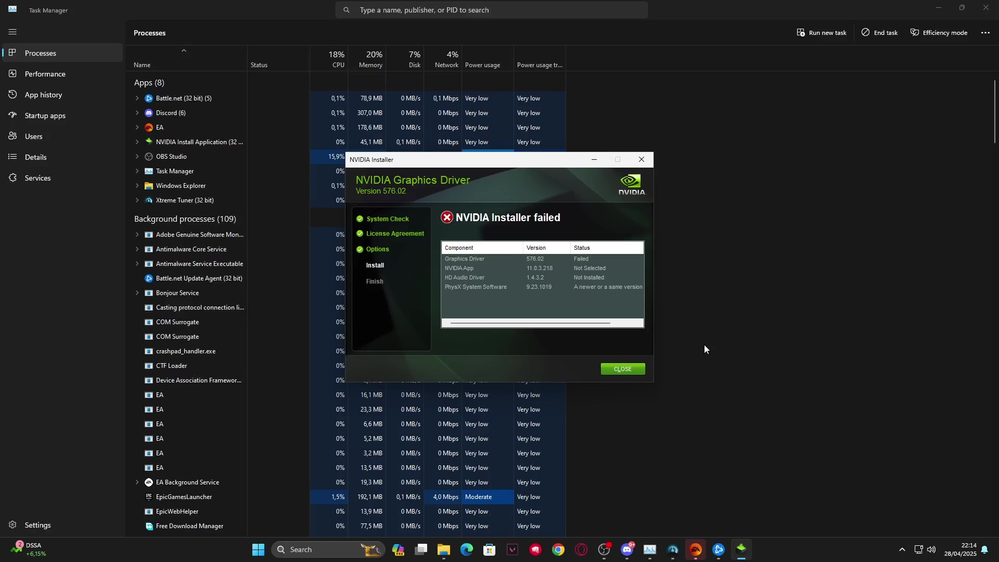Expand the Windows Explorer process
999x562 pixels.
pos(137,185)
